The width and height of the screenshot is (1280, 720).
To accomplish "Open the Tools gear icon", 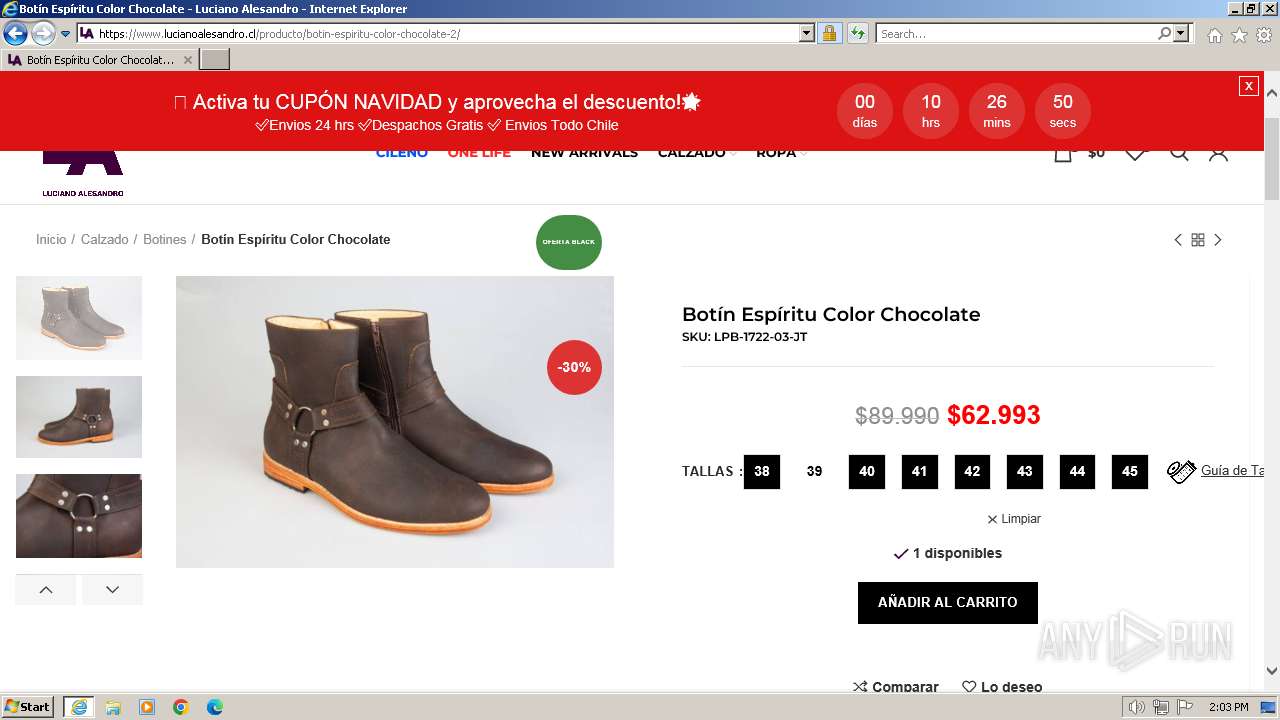I will click(x=1264, y=35).
